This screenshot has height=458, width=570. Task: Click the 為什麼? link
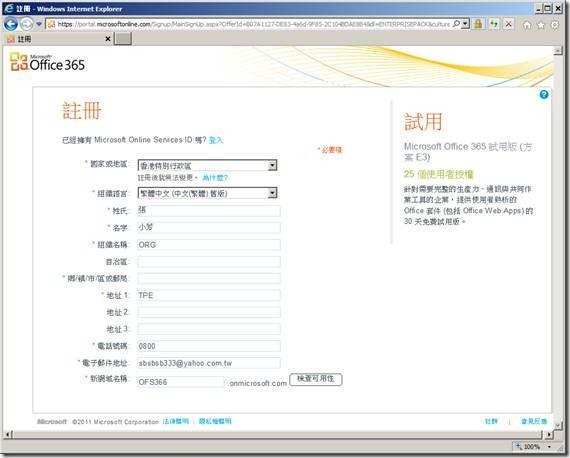coord(215,178)
